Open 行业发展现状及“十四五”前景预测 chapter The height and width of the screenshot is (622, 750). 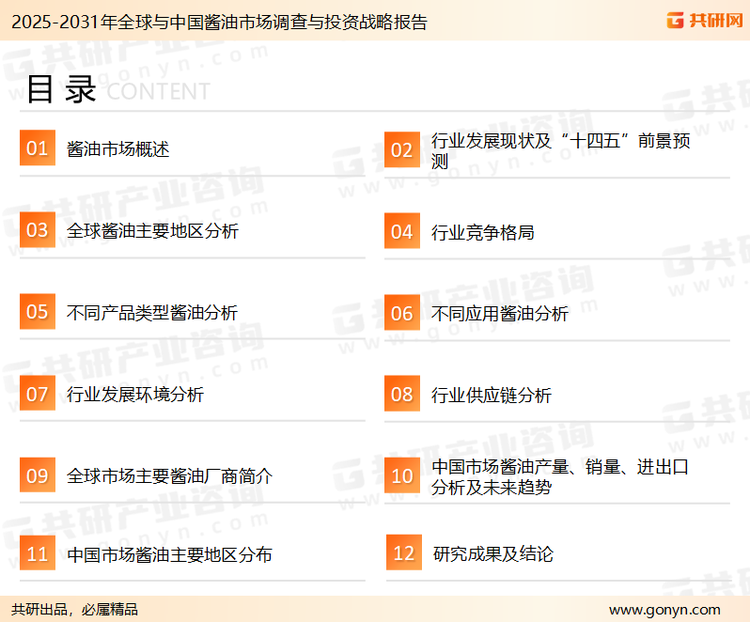(560, 151)
